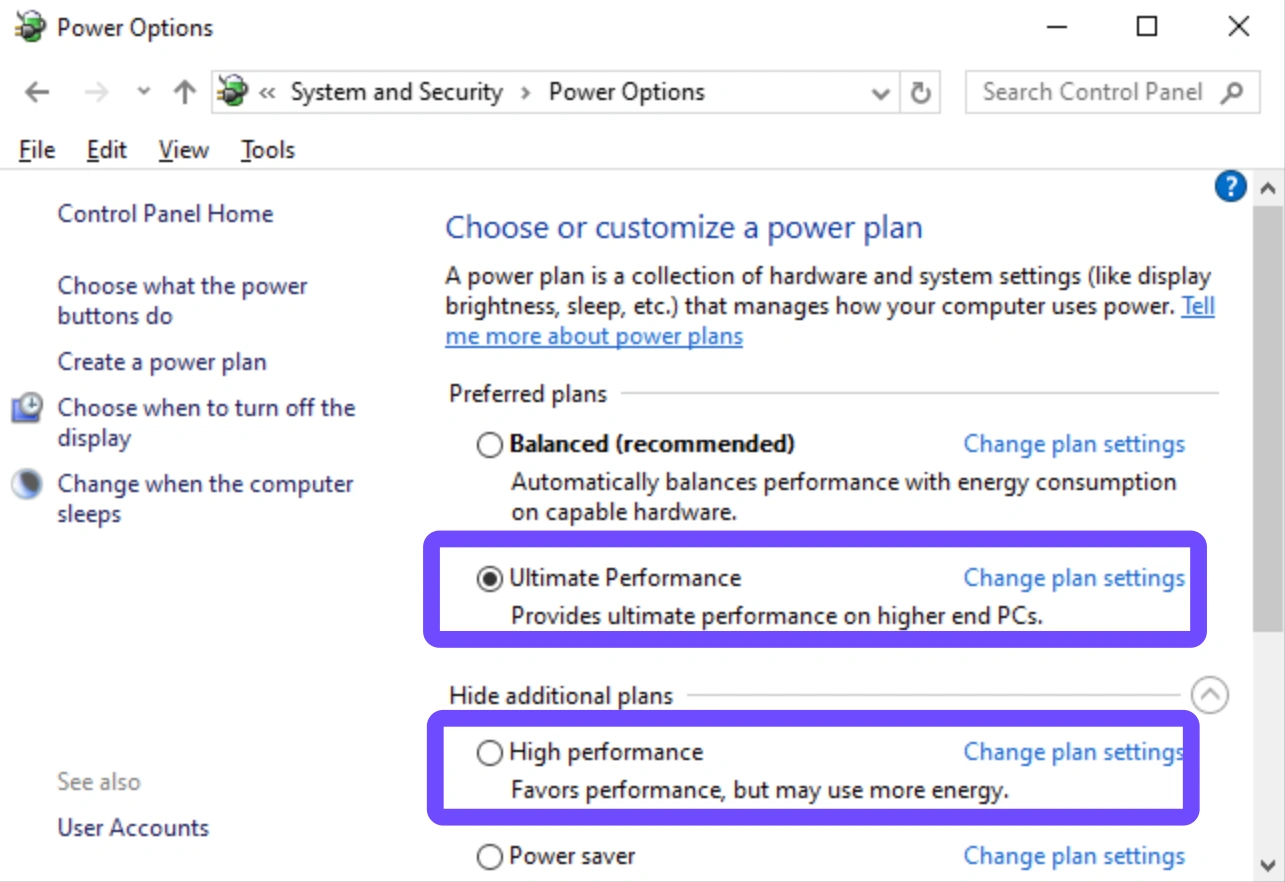Click the address bar battery icon
The height and width of the screenshot is (882, 1285).
pyautogui.click(x=233, y=93)
